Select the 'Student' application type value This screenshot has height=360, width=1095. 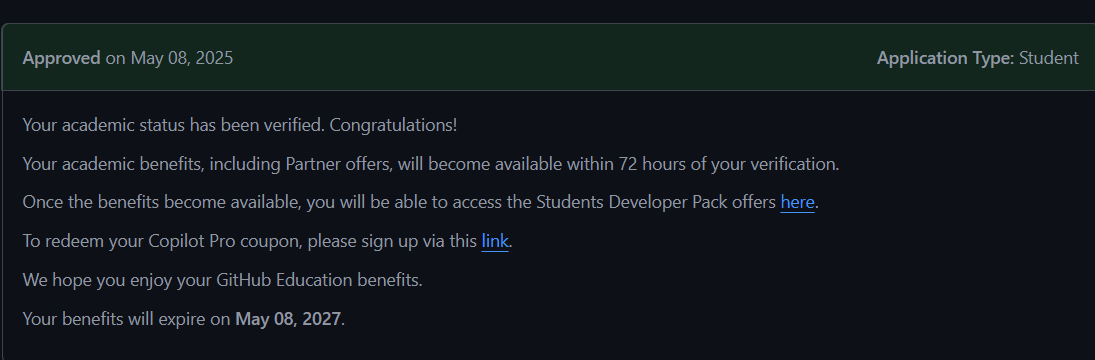1048,58
